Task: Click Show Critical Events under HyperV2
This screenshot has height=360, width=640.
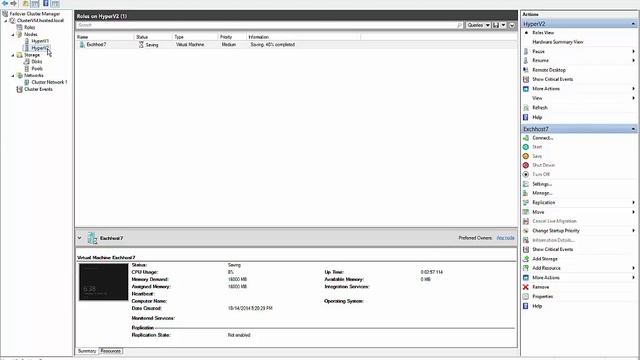Action: click(x=553, y=79)
